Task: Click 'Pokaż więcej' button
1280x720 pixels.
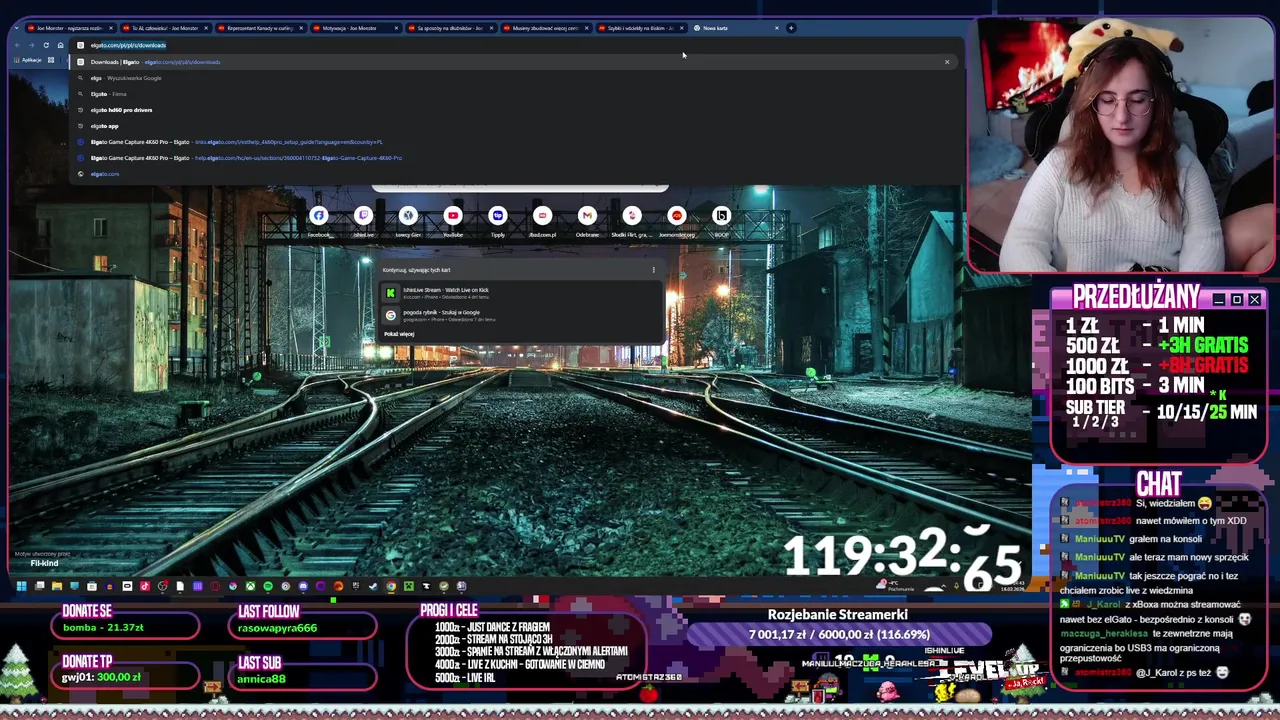Action: pos(399,334)
